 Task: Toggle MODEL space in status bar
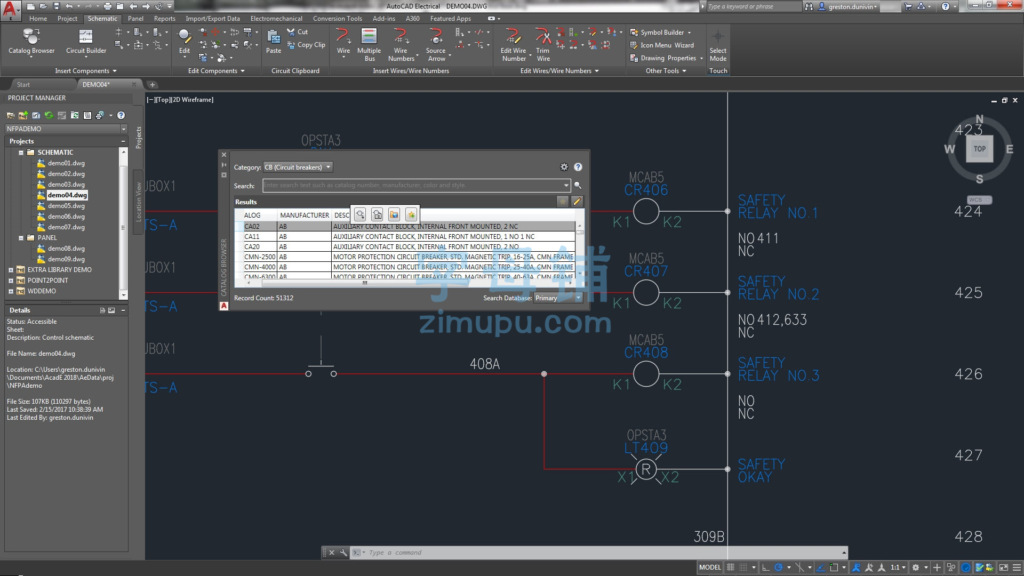pyautogui.click(x=710, y=568)
